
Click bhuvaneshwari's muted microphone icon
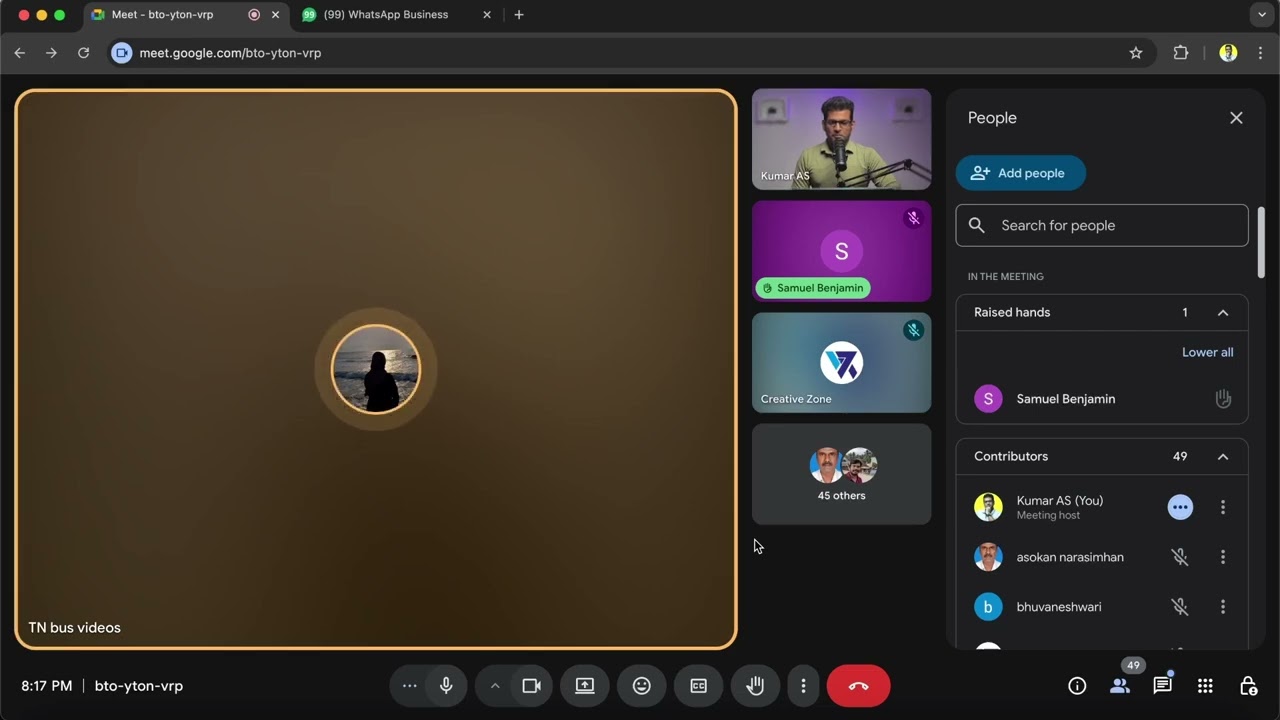(1180, 607)
